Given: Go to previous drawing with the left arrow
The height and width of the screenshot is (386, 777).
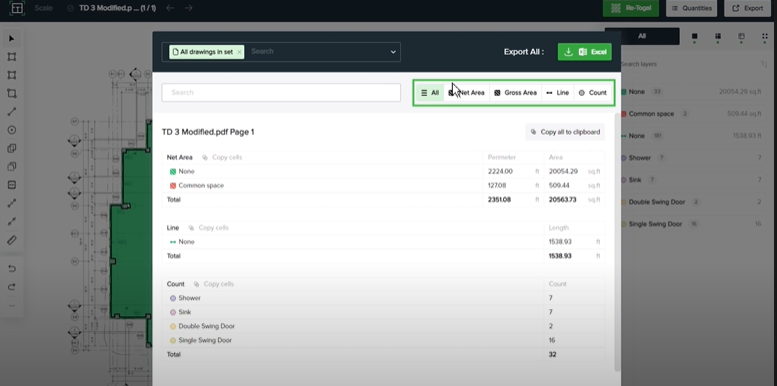Looking at the screenshot, I should (x=170, y=8).
